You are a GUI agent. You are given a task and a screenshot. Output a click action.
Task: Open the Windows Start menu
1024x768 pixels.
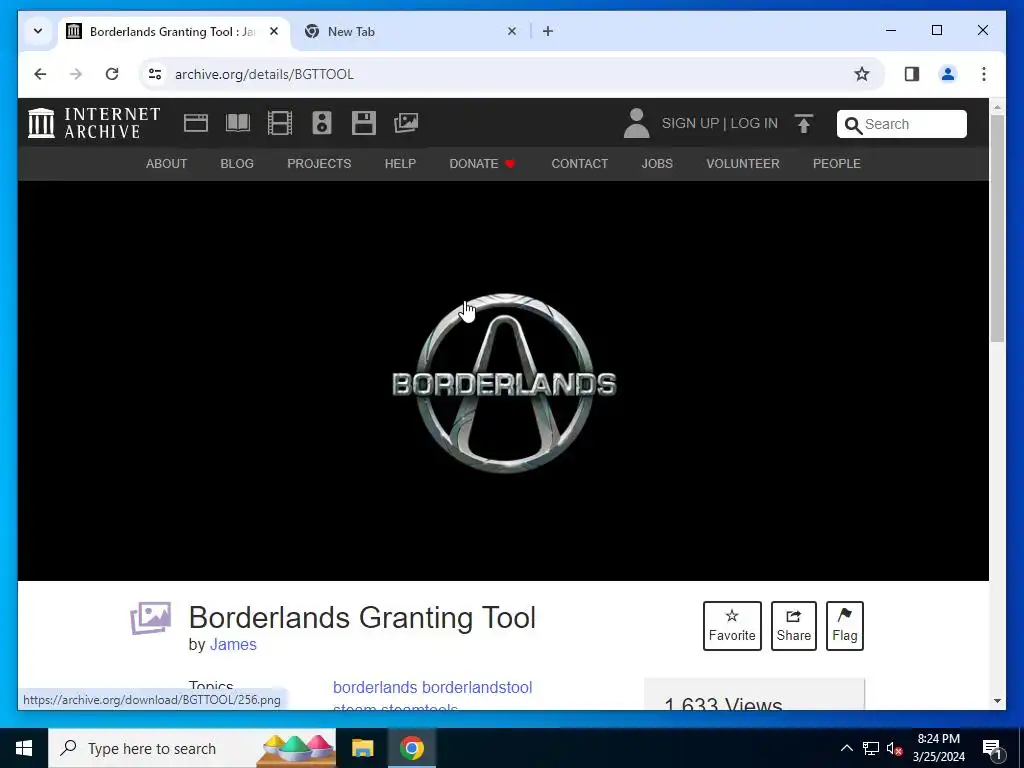(x=24, y=748)
